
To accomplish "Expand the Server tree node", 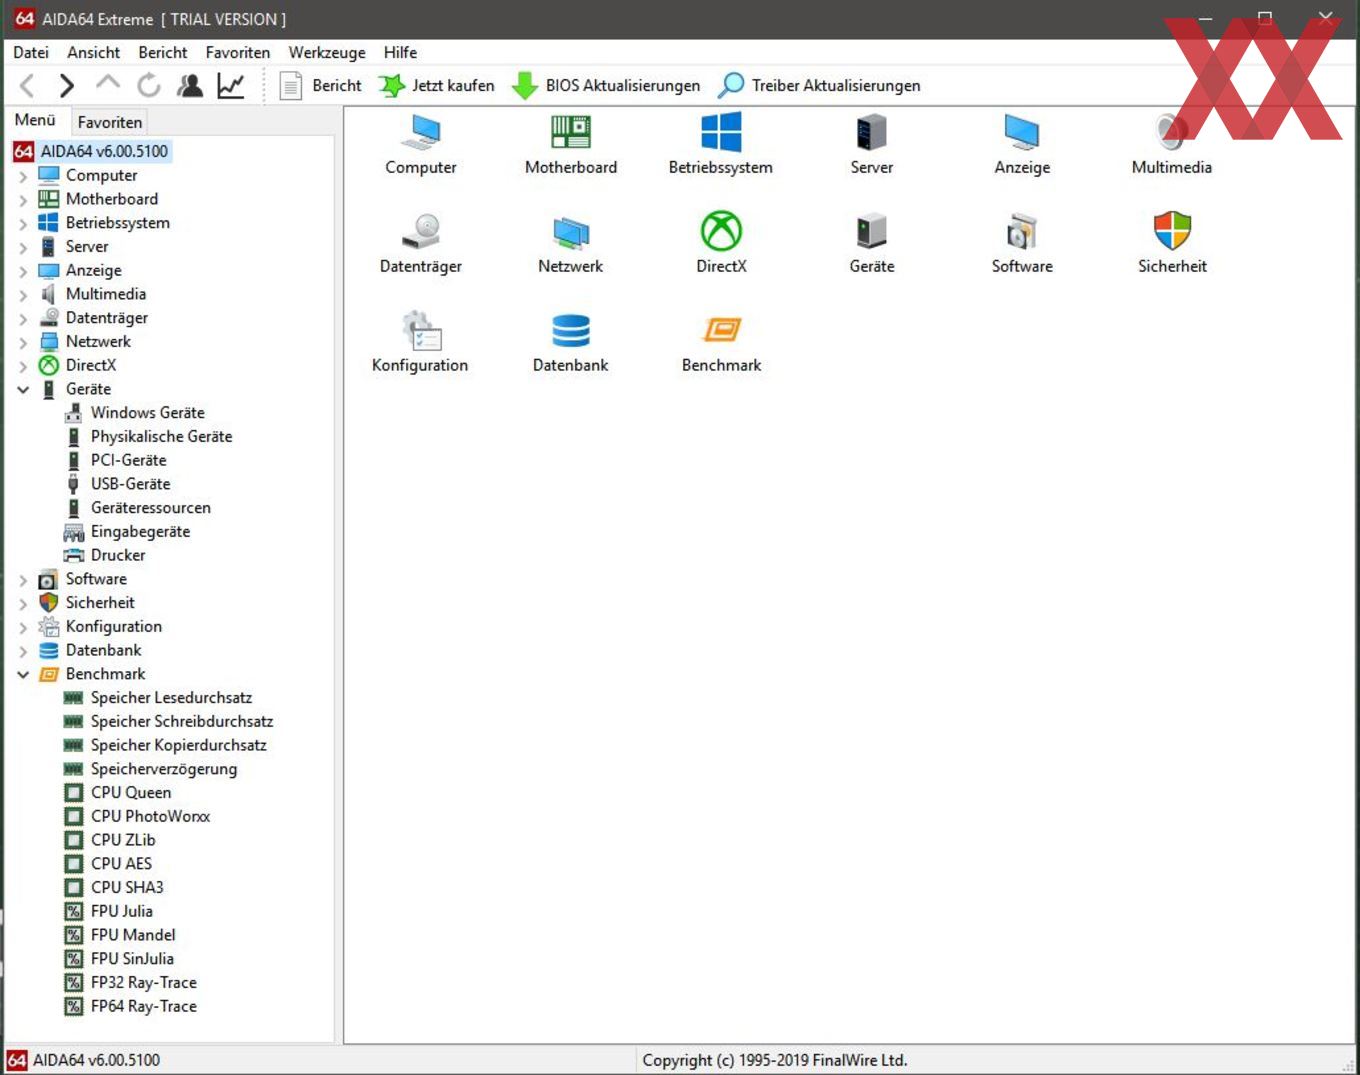I will 23,247.
